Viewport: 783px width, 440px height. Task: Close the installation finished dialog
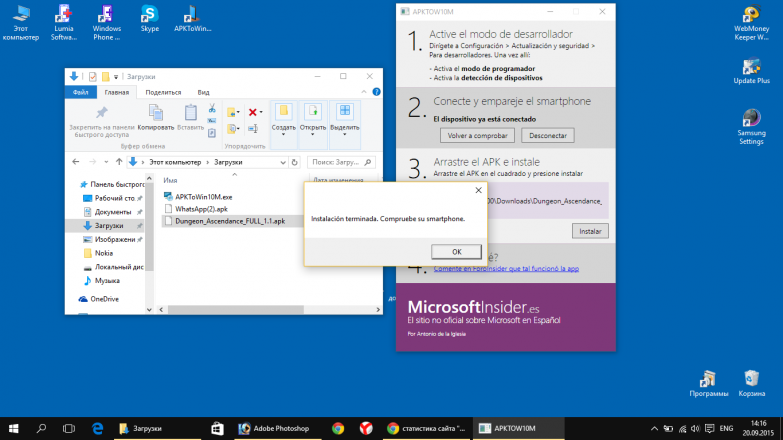pos(478,190)
